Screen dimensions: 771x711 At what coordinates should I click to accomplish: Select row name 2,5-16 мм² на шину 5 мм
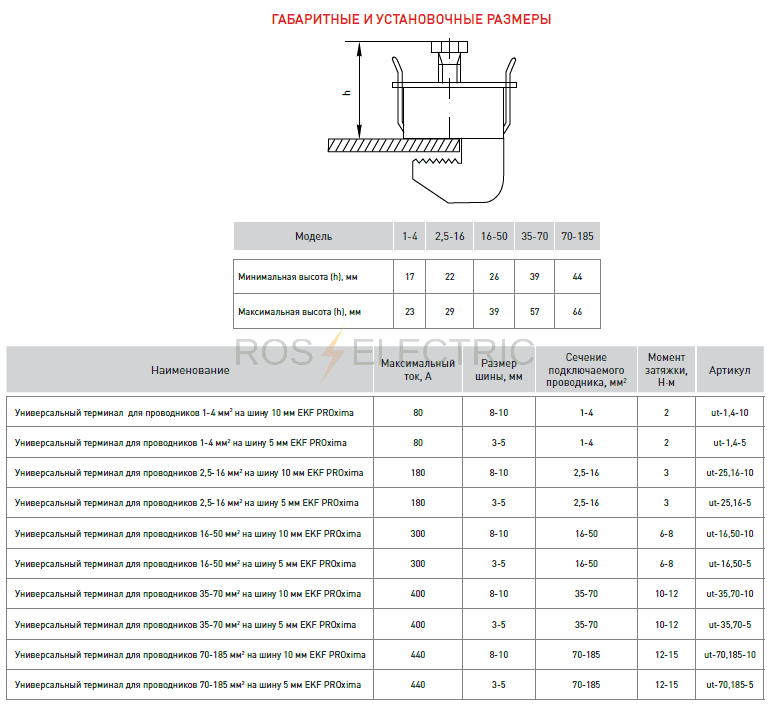186,503
